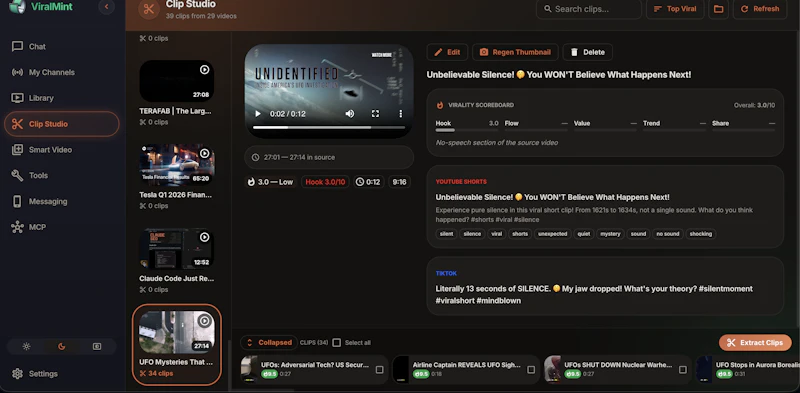Play icon on UFO Mysteries thumbnail
Image resolution: width=800 pixels, height=393 pixels.
pos(205,321)
